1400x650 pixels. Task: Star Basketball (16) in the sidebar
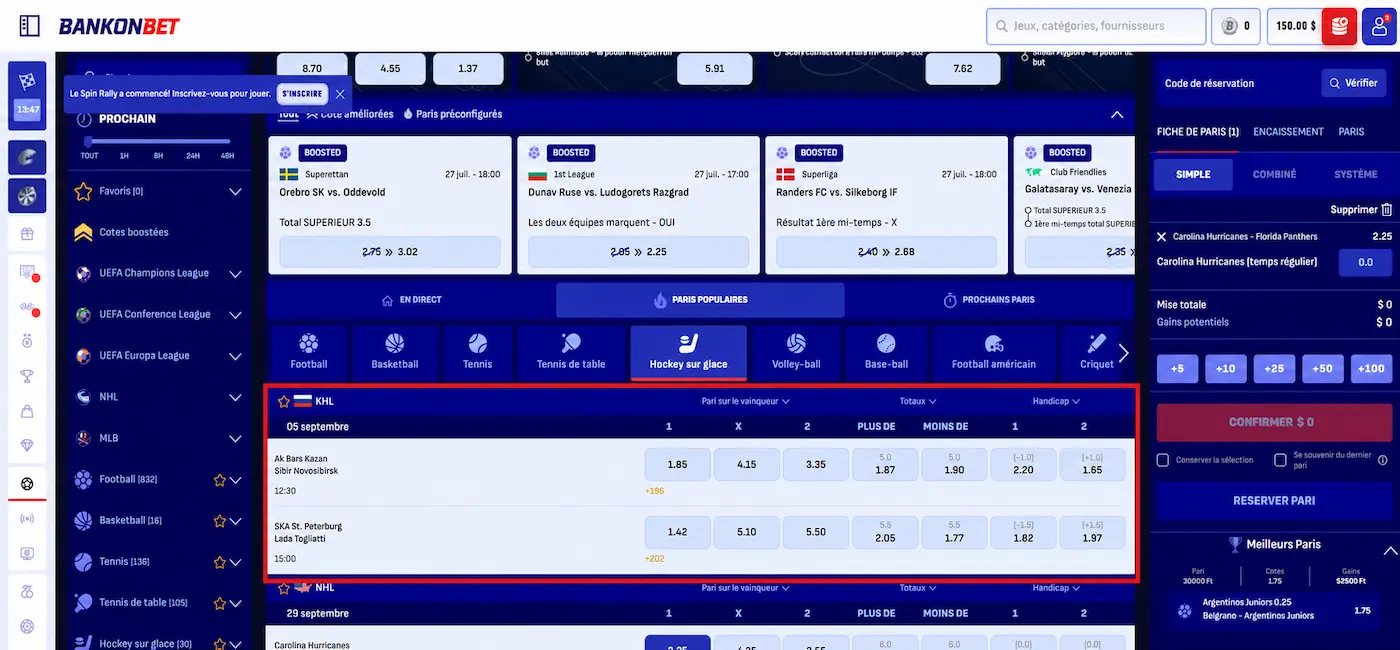coord(220,521)
